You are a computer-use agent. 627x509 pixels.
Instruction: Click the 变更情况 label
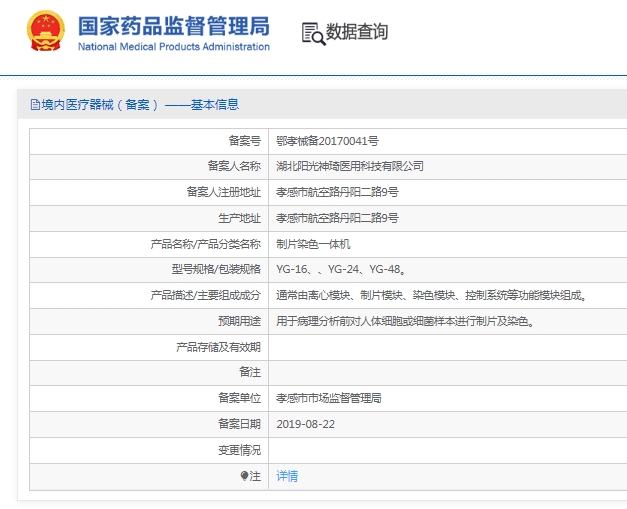pos(239,450)
